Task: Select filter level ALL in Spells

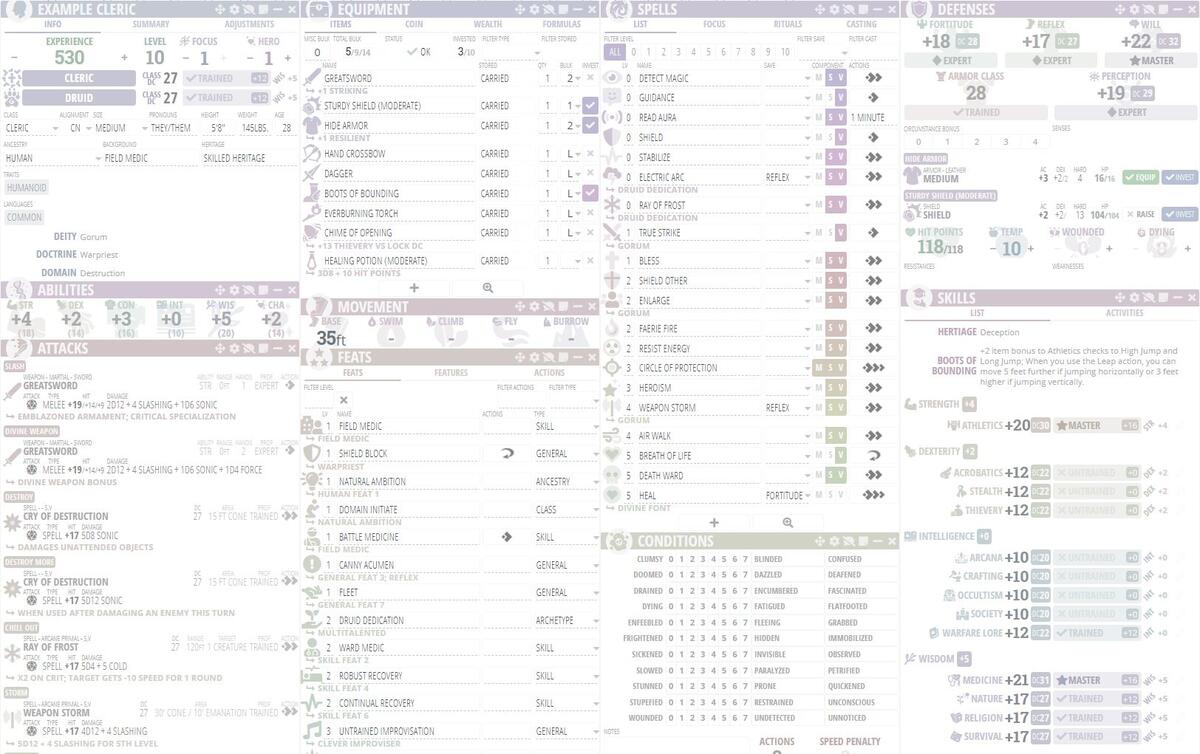Action: [614, 52]
